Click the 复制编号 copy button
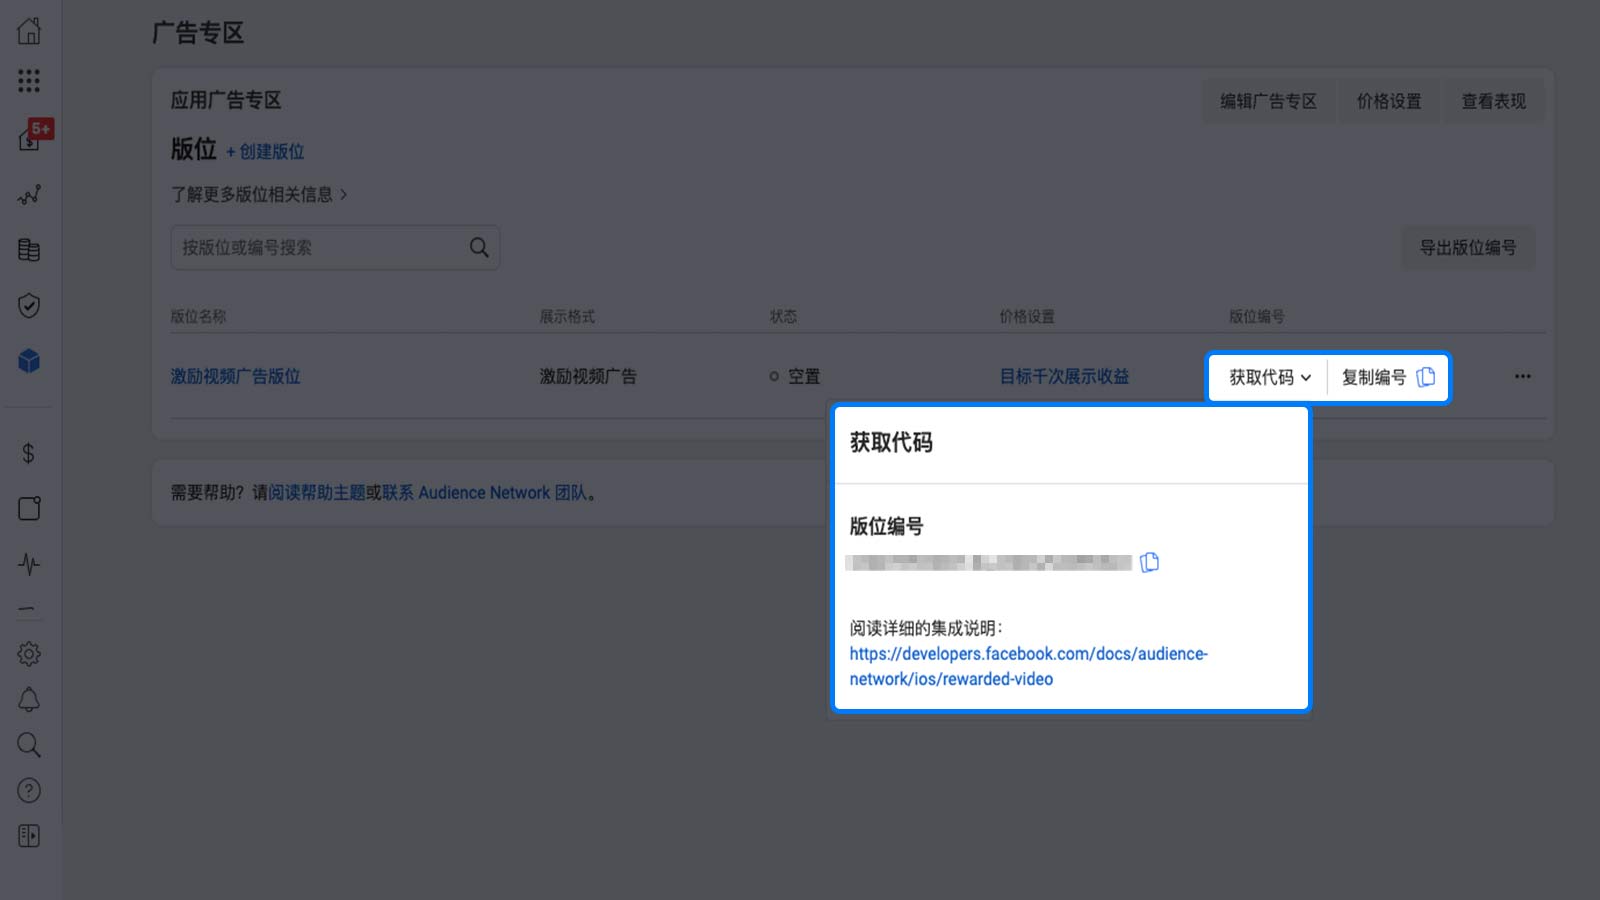The width and height of the screenshot is (1600, 900). (x=1388, y=377)
